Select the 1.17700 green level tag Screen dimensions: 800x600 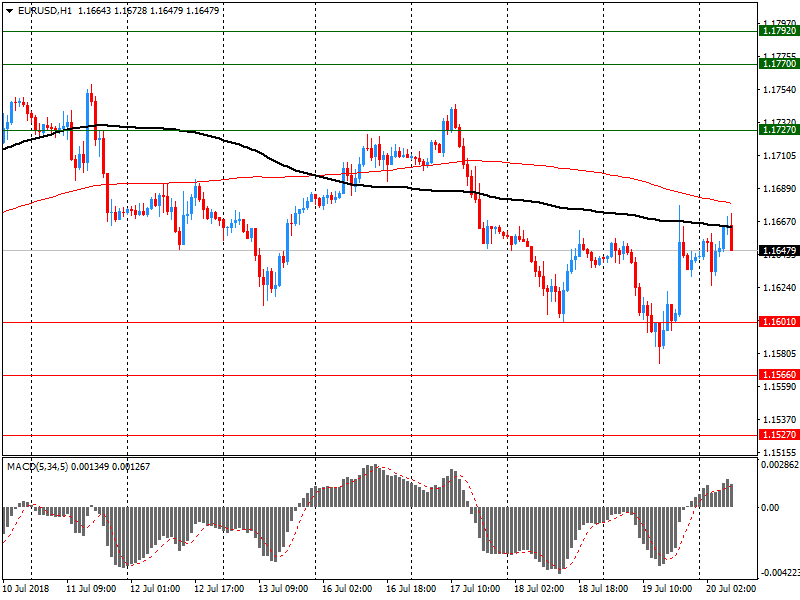pos(779,64)
